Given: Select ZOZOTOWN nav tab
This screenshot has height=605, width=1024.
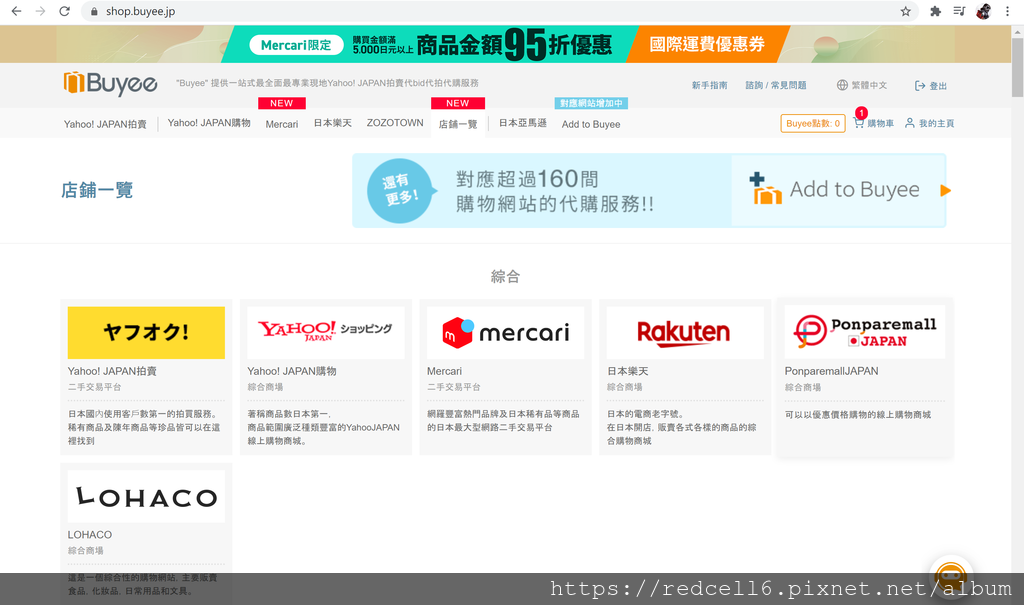Looking at the screenshot, I should pyautogui.click(x=395, y=123).
